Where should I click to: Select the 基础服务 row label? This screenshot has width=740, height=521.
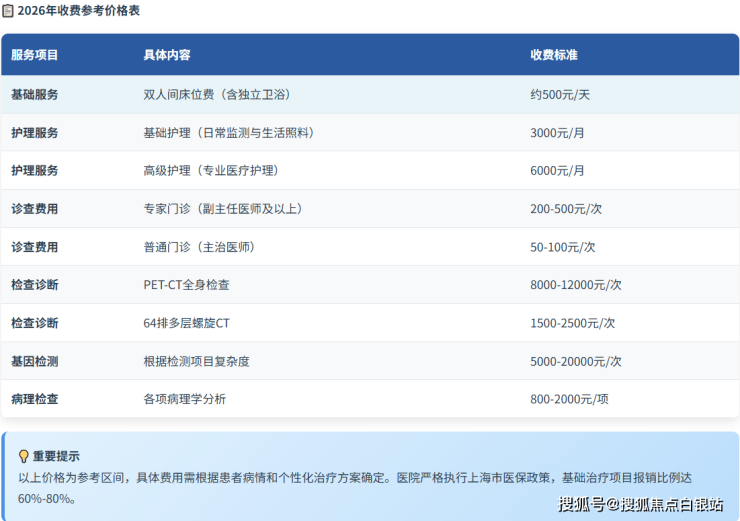coord(35,95)
